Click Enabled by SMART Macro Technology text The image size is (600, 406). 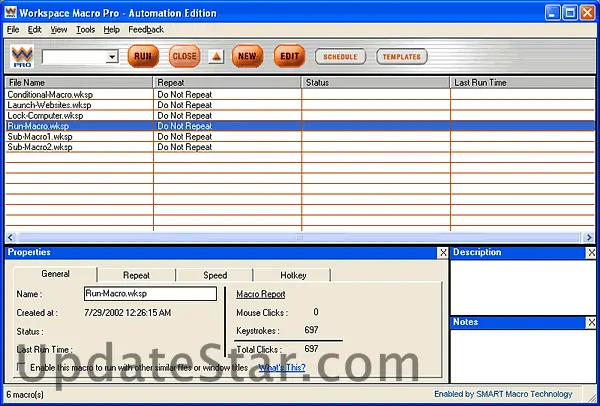[x=503, y=394]
